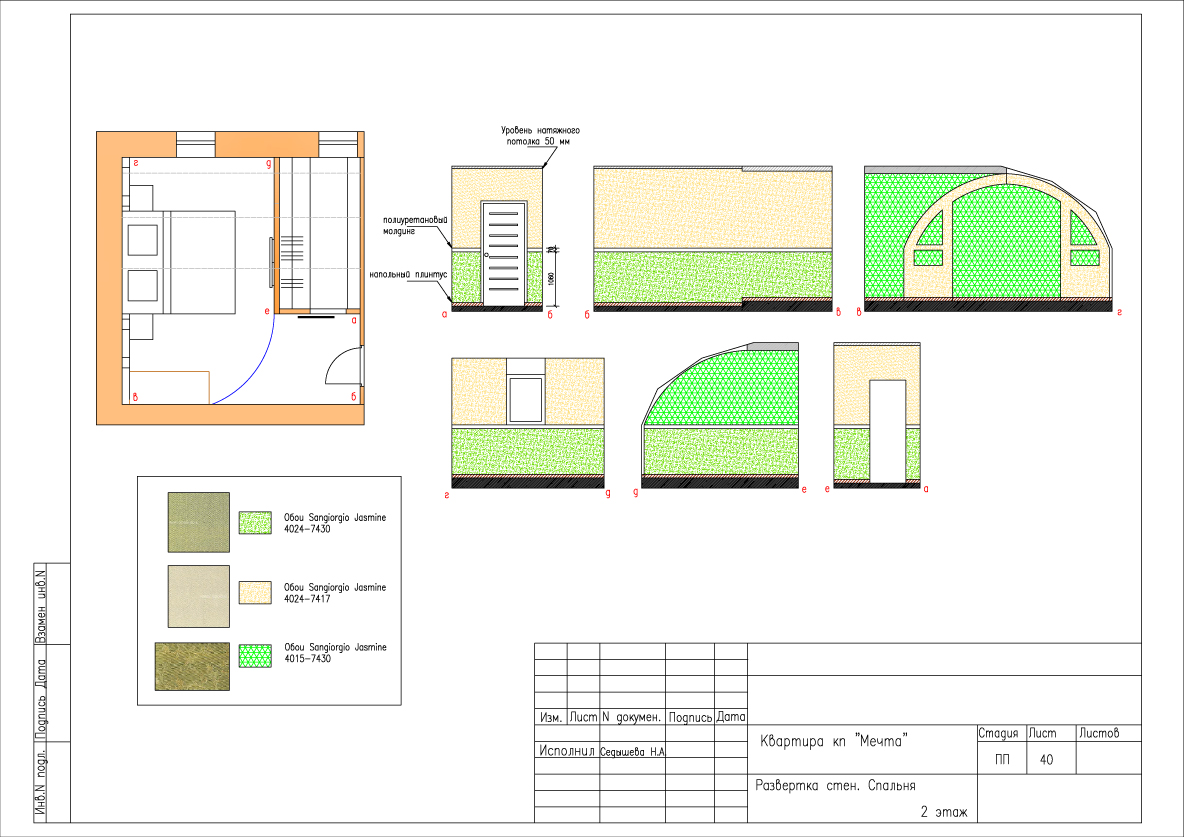Click legend text 'Обои Sangiorgio Jasmine 4024-7417'

(335, 592)
